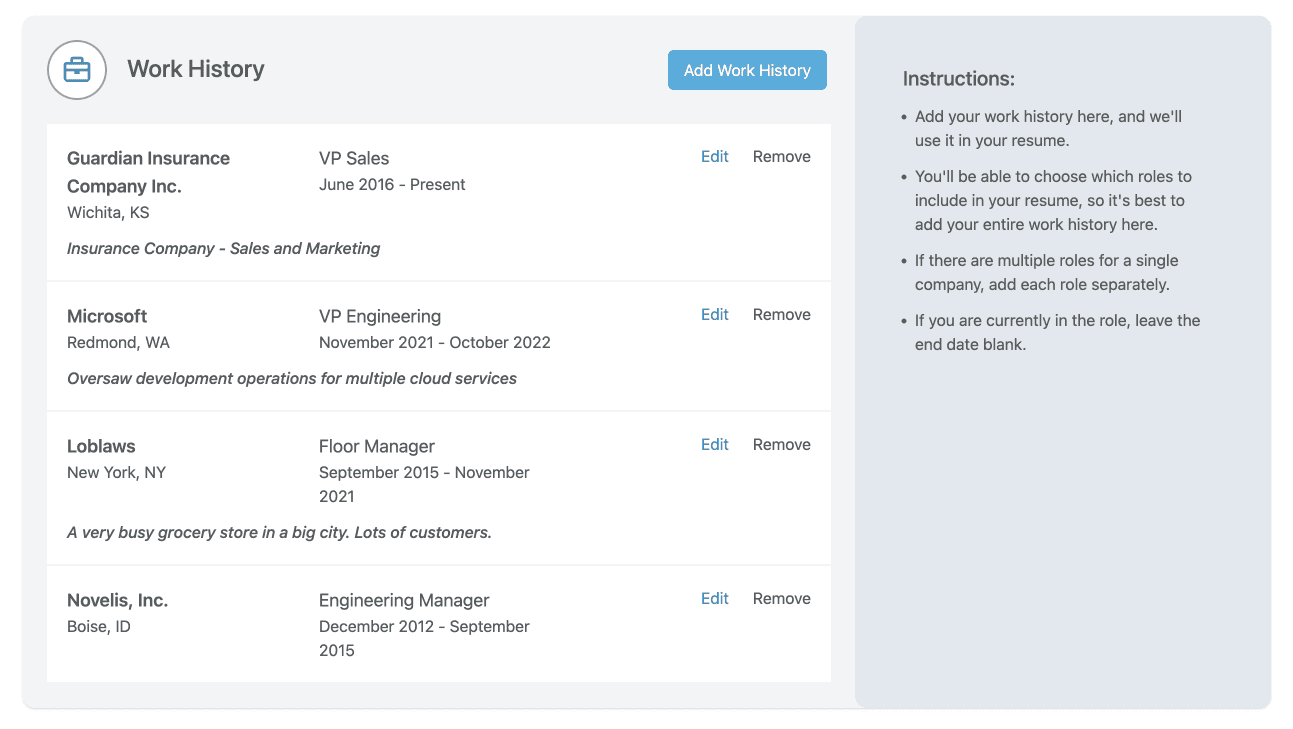Edit the Microsoft VP Engineering entry
1293x729 pixels.
(x=715, y=315)
